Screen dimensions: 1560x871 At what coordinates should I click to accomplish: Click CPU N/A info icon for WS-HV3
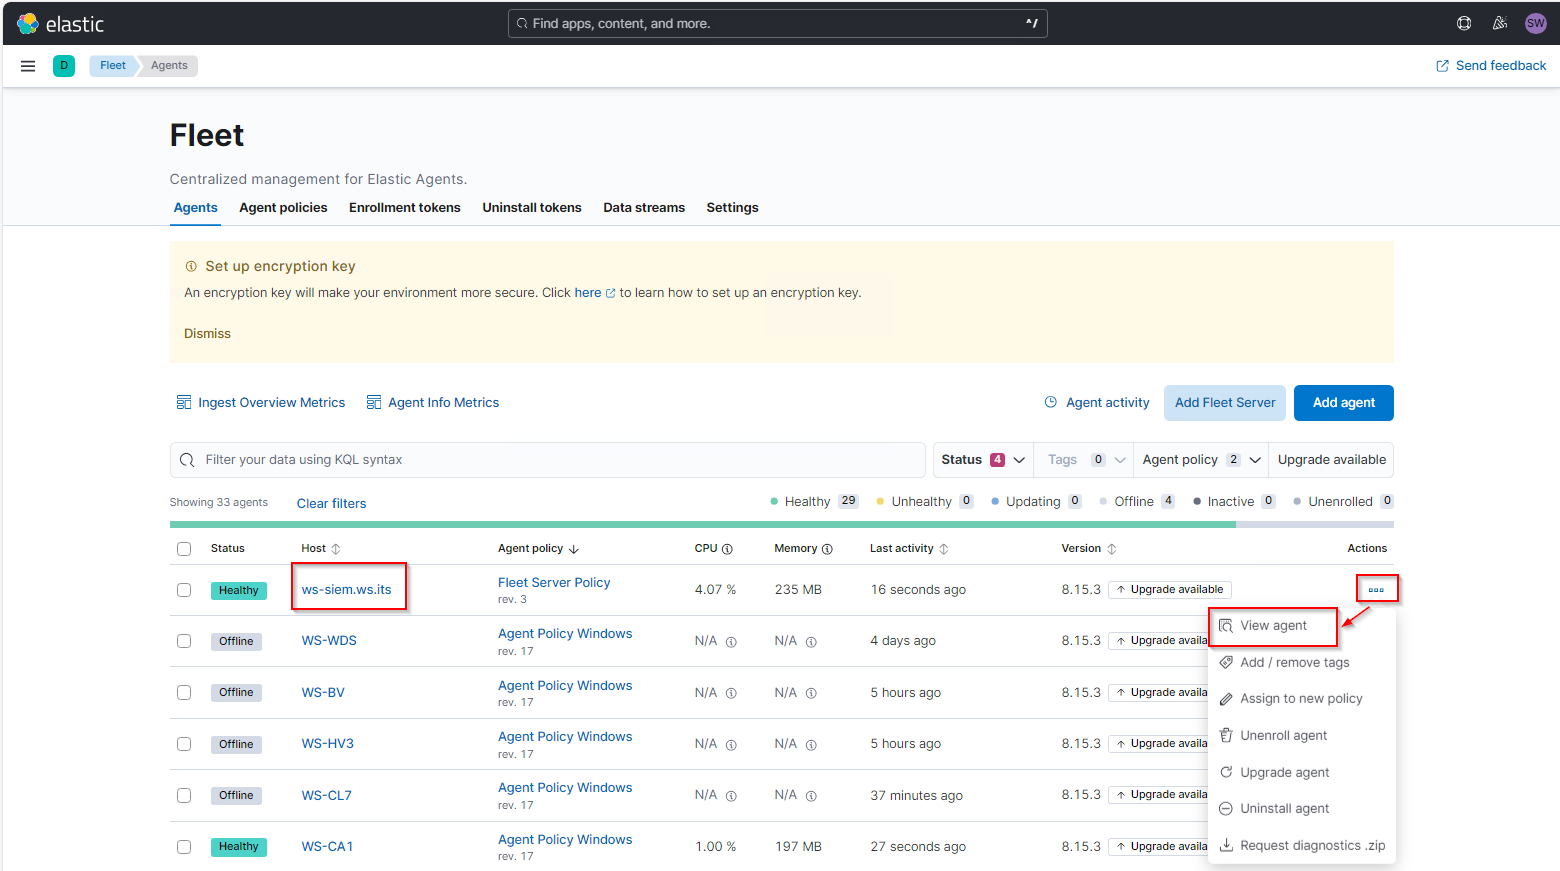pyautogui.click(x=731, y=745)
